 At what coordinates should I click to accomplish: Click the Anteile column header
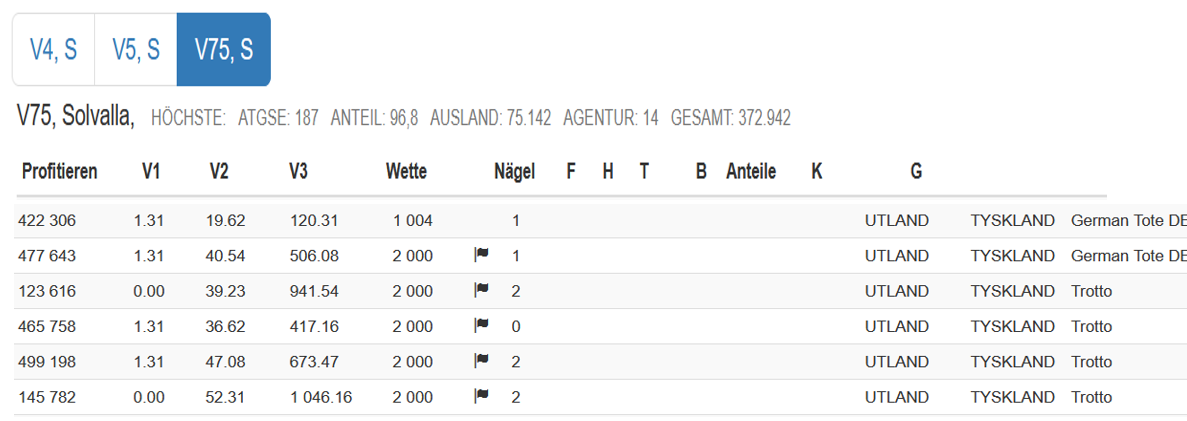pyautogui.click(x=751, y=172)
